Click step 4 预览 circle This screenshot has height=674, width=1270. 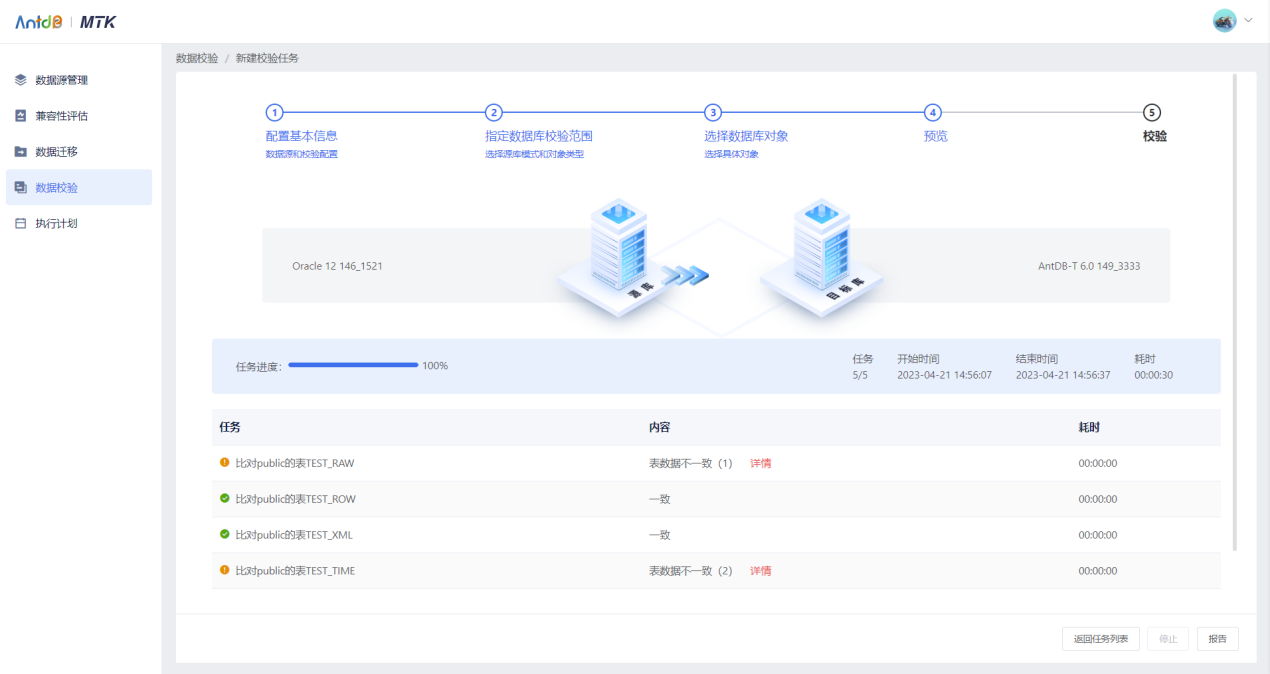click(933, 113)
